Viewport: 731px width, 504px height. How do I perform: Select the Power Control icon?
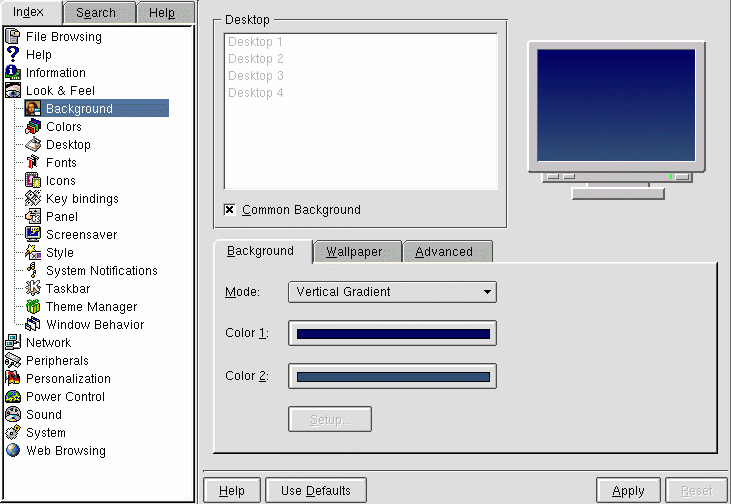tap(13, 397)
